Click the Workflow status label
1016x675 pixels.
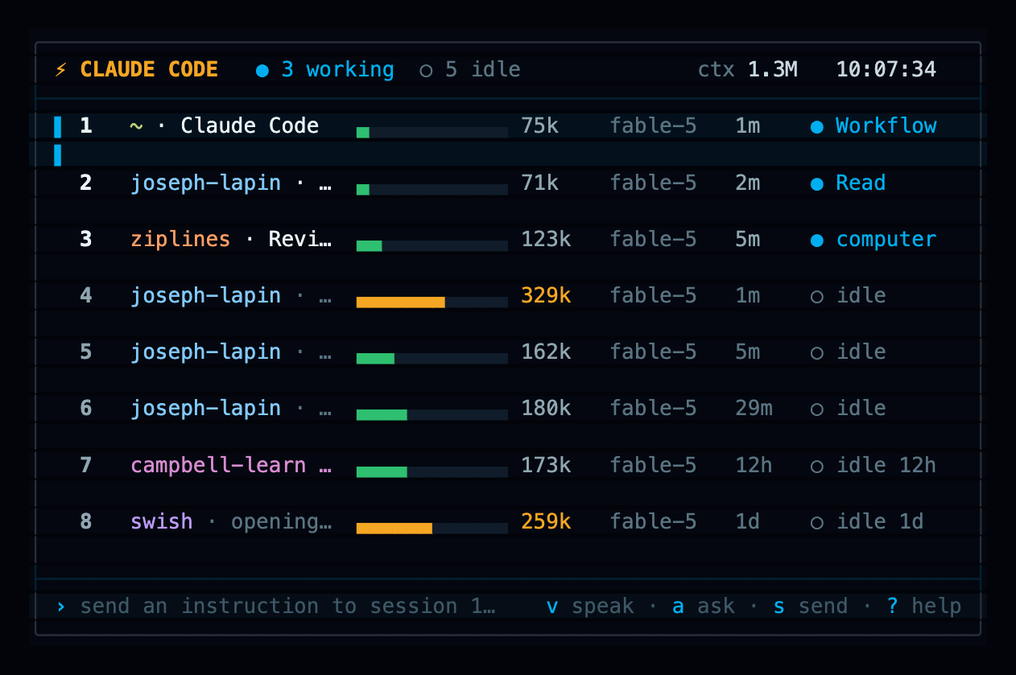click(x=886, y=126)
